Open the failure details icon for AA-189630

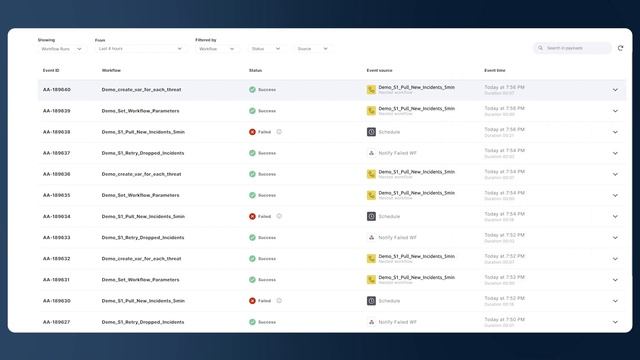(279, 301)
